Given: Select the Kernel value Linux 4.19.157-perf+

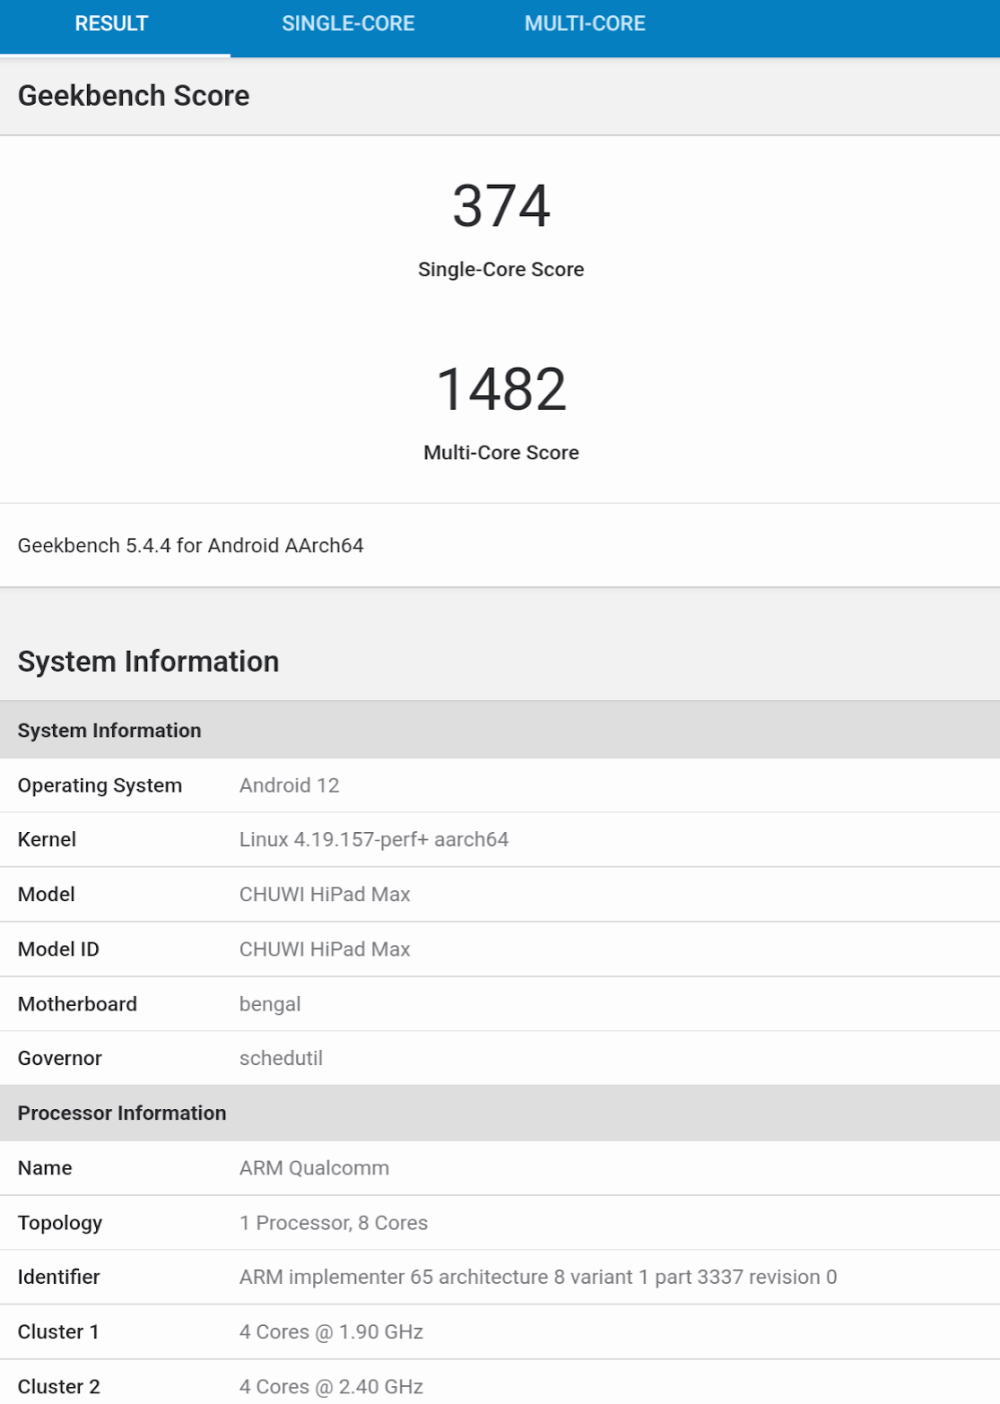Looking at the screenshot, I should pyautogui.click(x=373, y=839).
